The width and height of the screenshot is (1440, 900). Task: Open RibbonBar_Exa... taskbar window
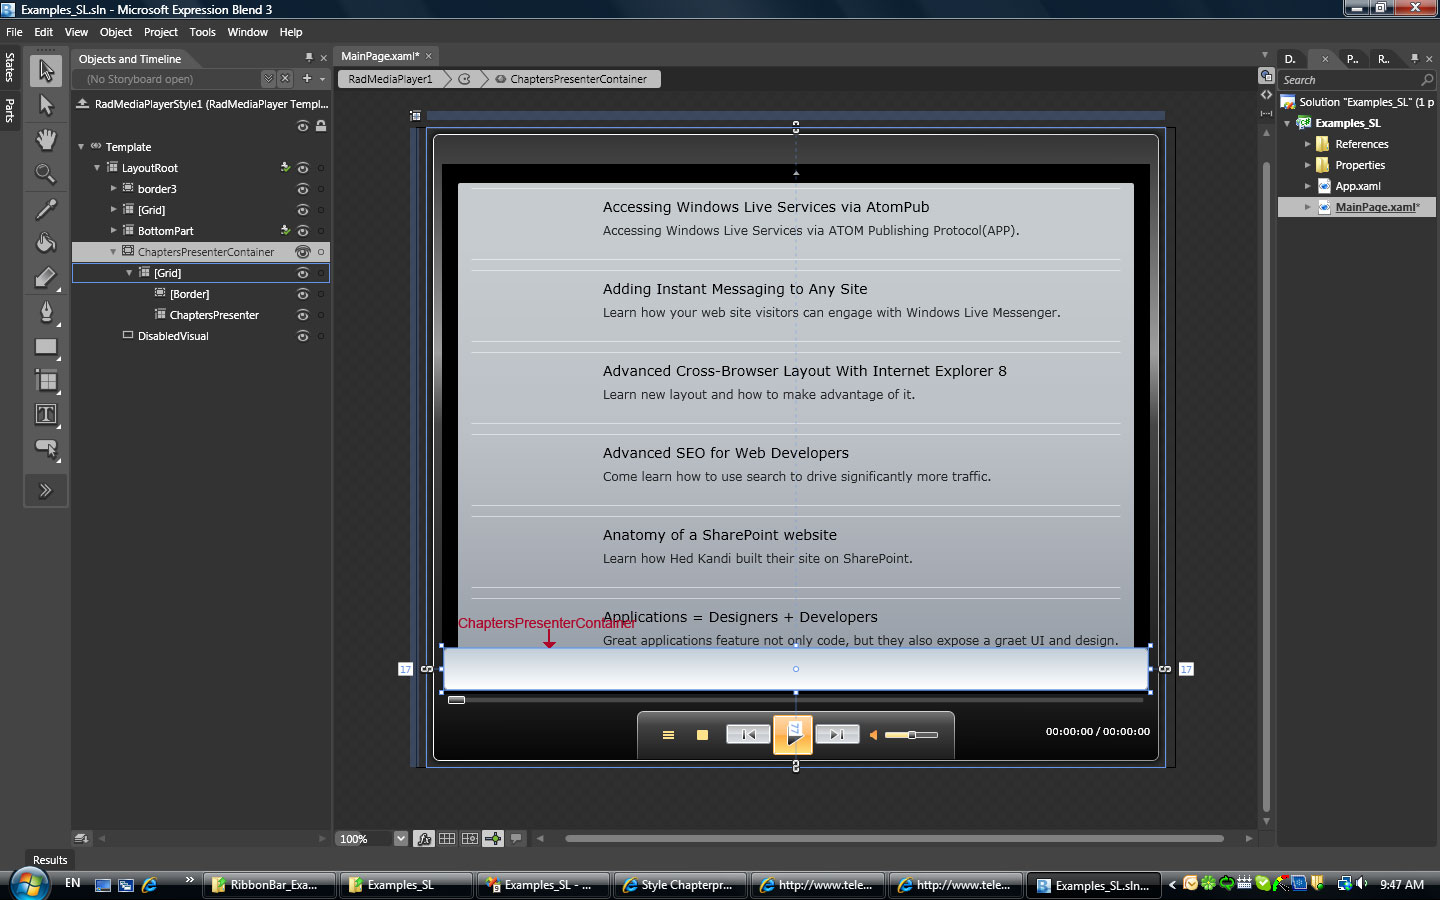[x=268, y=885]
